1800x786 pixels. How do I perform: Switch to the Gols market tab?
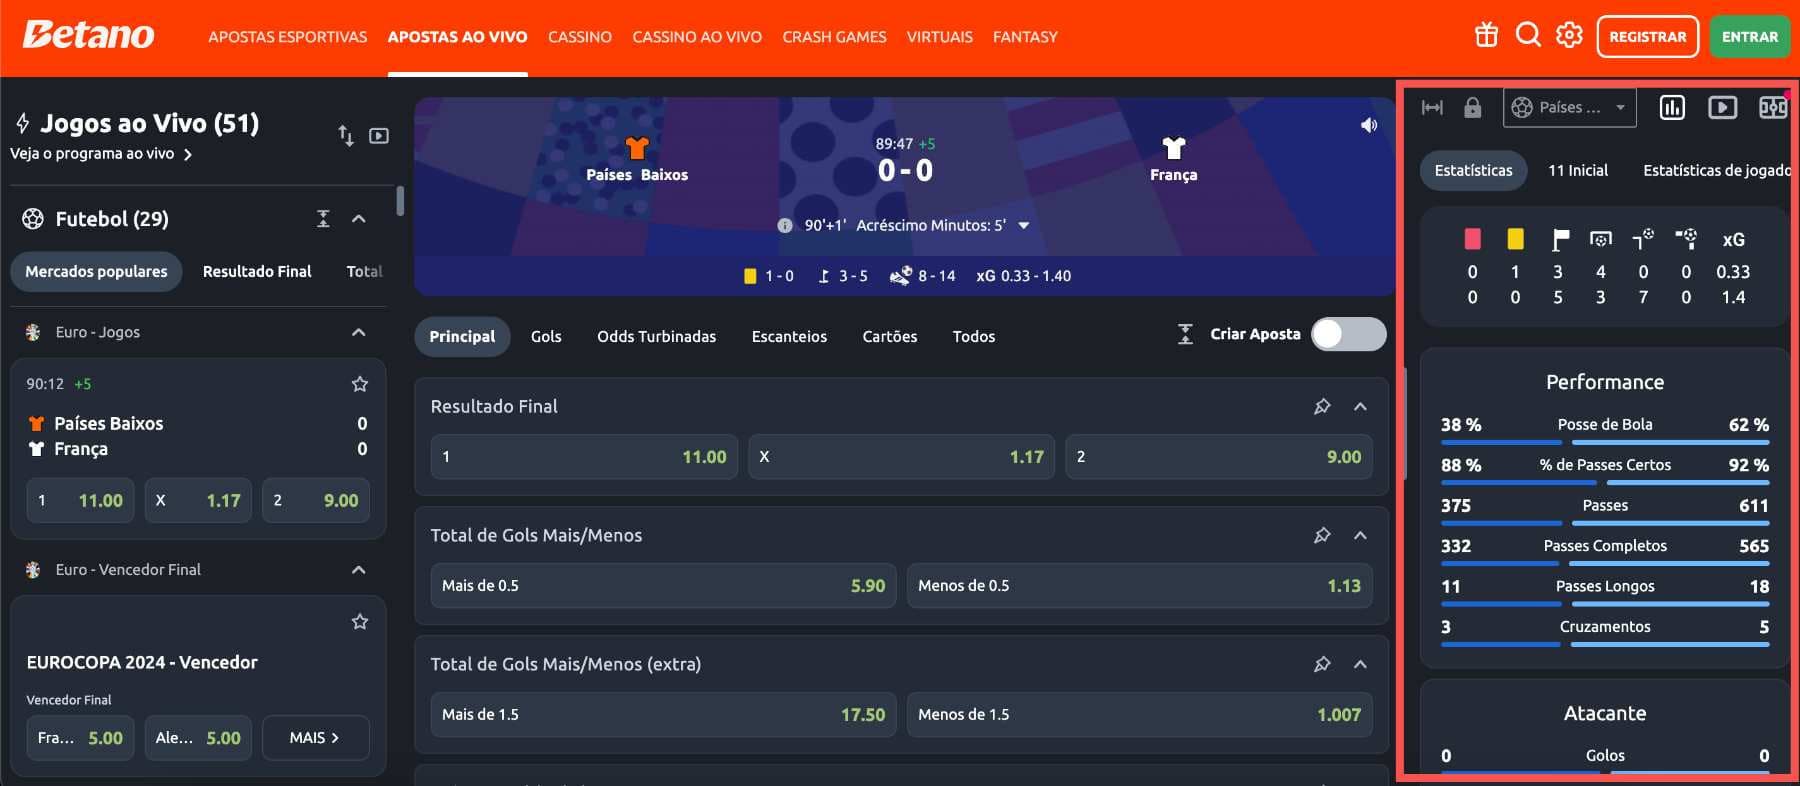(546, 336)
